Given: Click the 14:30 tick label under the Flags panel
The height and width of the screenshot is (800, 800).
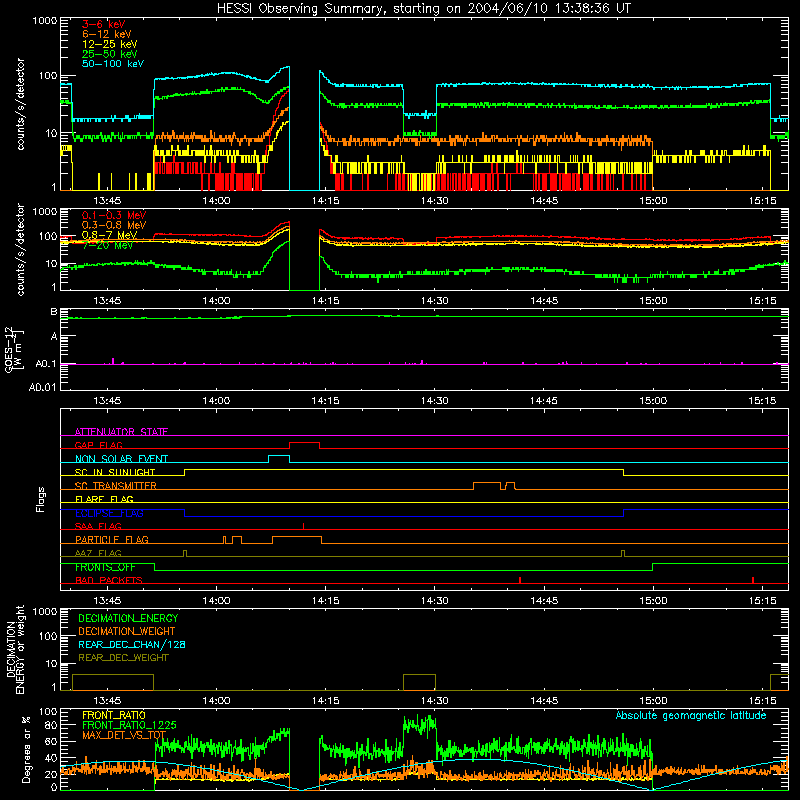Looking at the screenshot, I should coord(435,601).
